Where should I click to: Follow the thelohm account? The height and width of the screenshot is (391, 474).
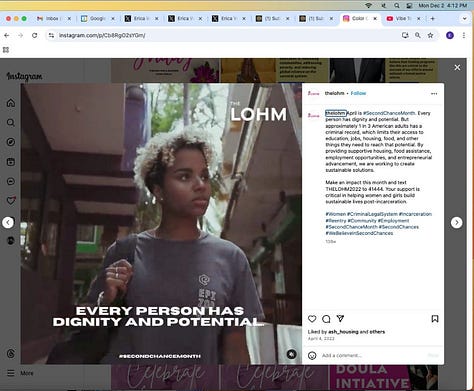[358, 93]
